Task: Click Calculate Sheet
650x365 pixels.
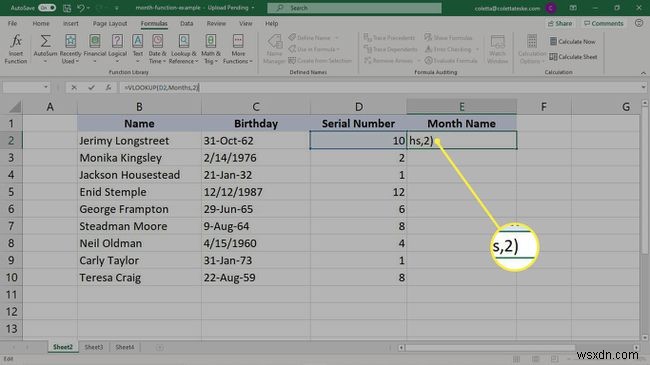Action: [x=573, y=57]
